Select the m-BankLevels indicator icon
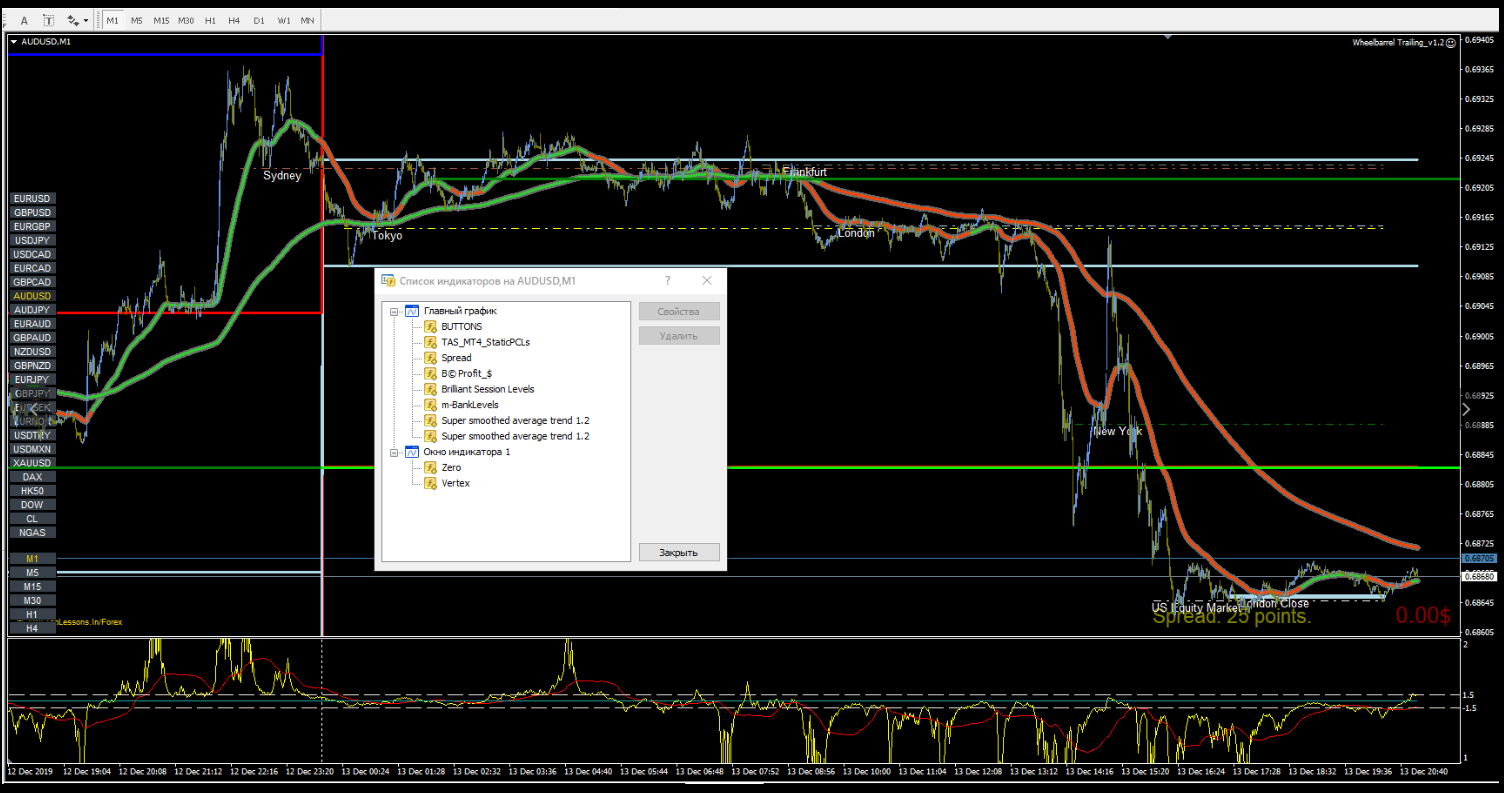The image size is (1504, 793). coord(431,405)
